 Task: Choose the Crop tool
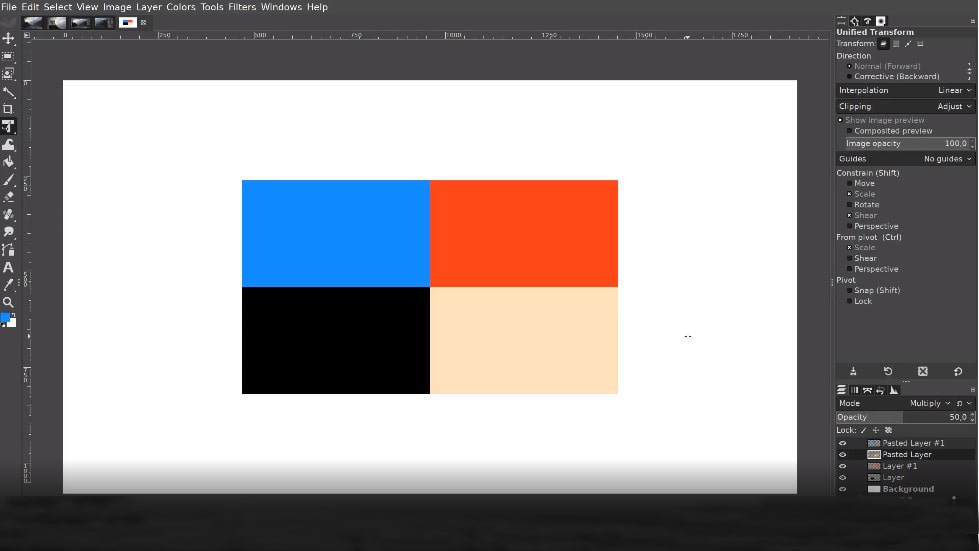click(8, 109)
